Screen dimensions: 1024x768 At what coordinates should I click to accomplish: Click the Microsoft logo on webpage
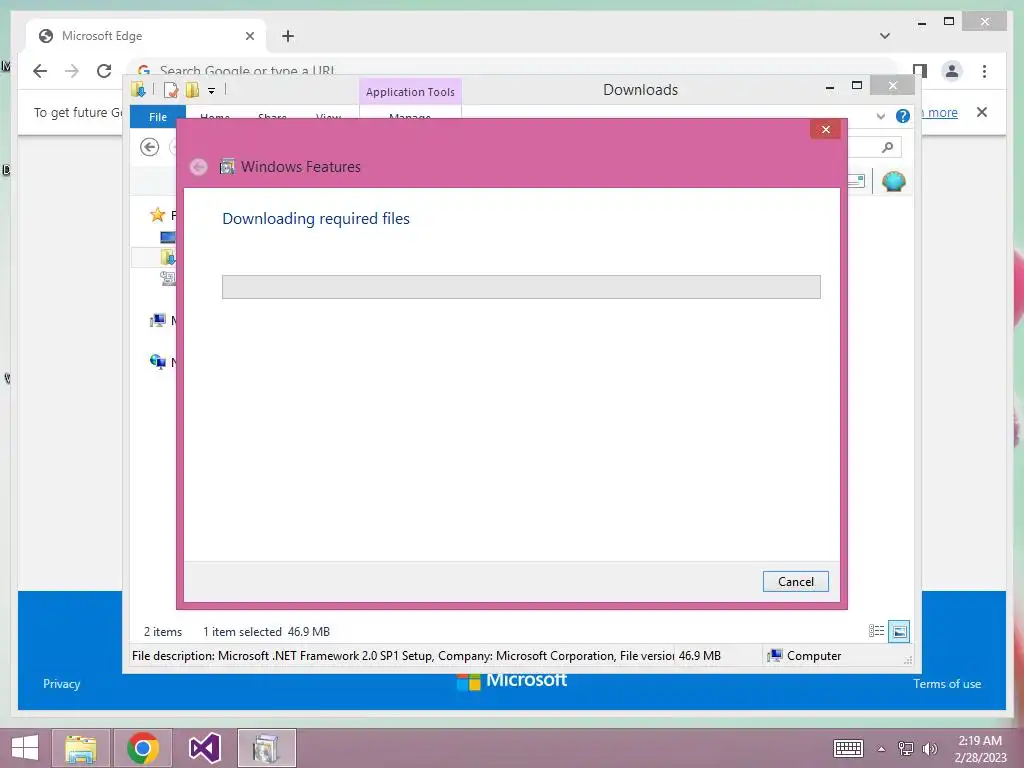click(x=511, y=681)
